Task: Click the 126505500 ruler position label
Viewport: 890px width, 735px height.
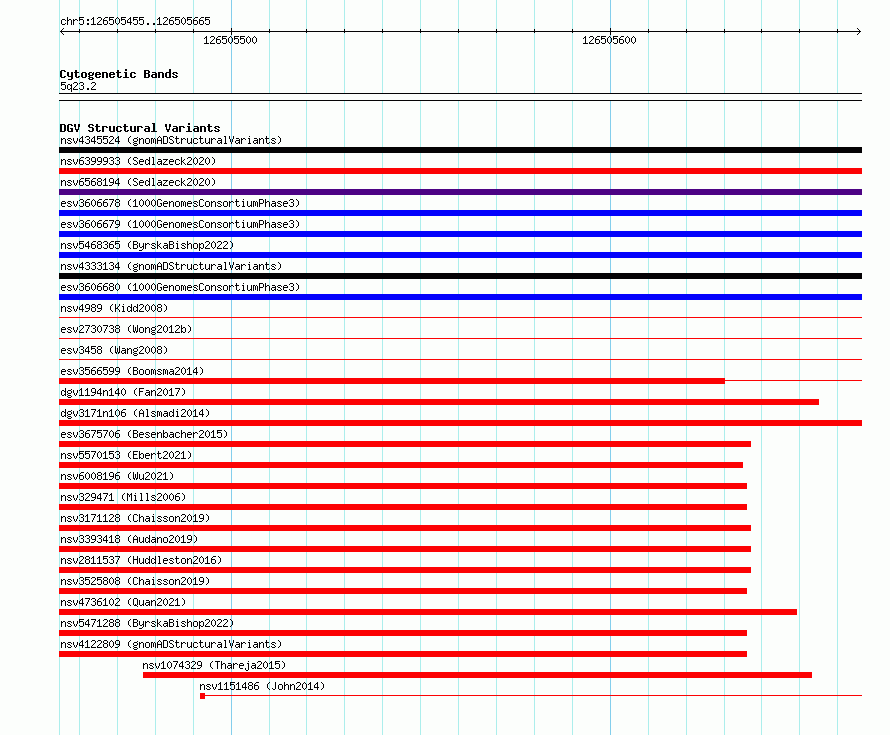Action: point(230,40)
